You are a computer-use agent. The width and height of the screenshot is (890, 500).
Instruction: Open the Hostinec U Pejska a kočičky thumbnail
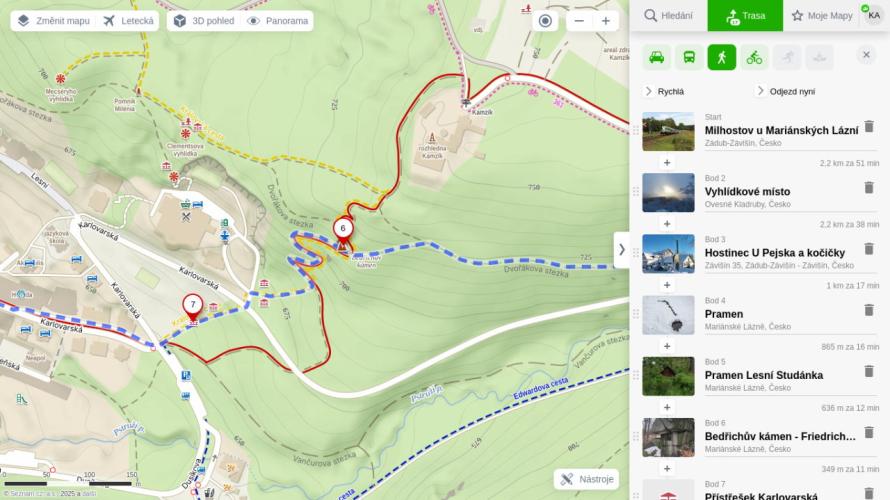(668, 254)
